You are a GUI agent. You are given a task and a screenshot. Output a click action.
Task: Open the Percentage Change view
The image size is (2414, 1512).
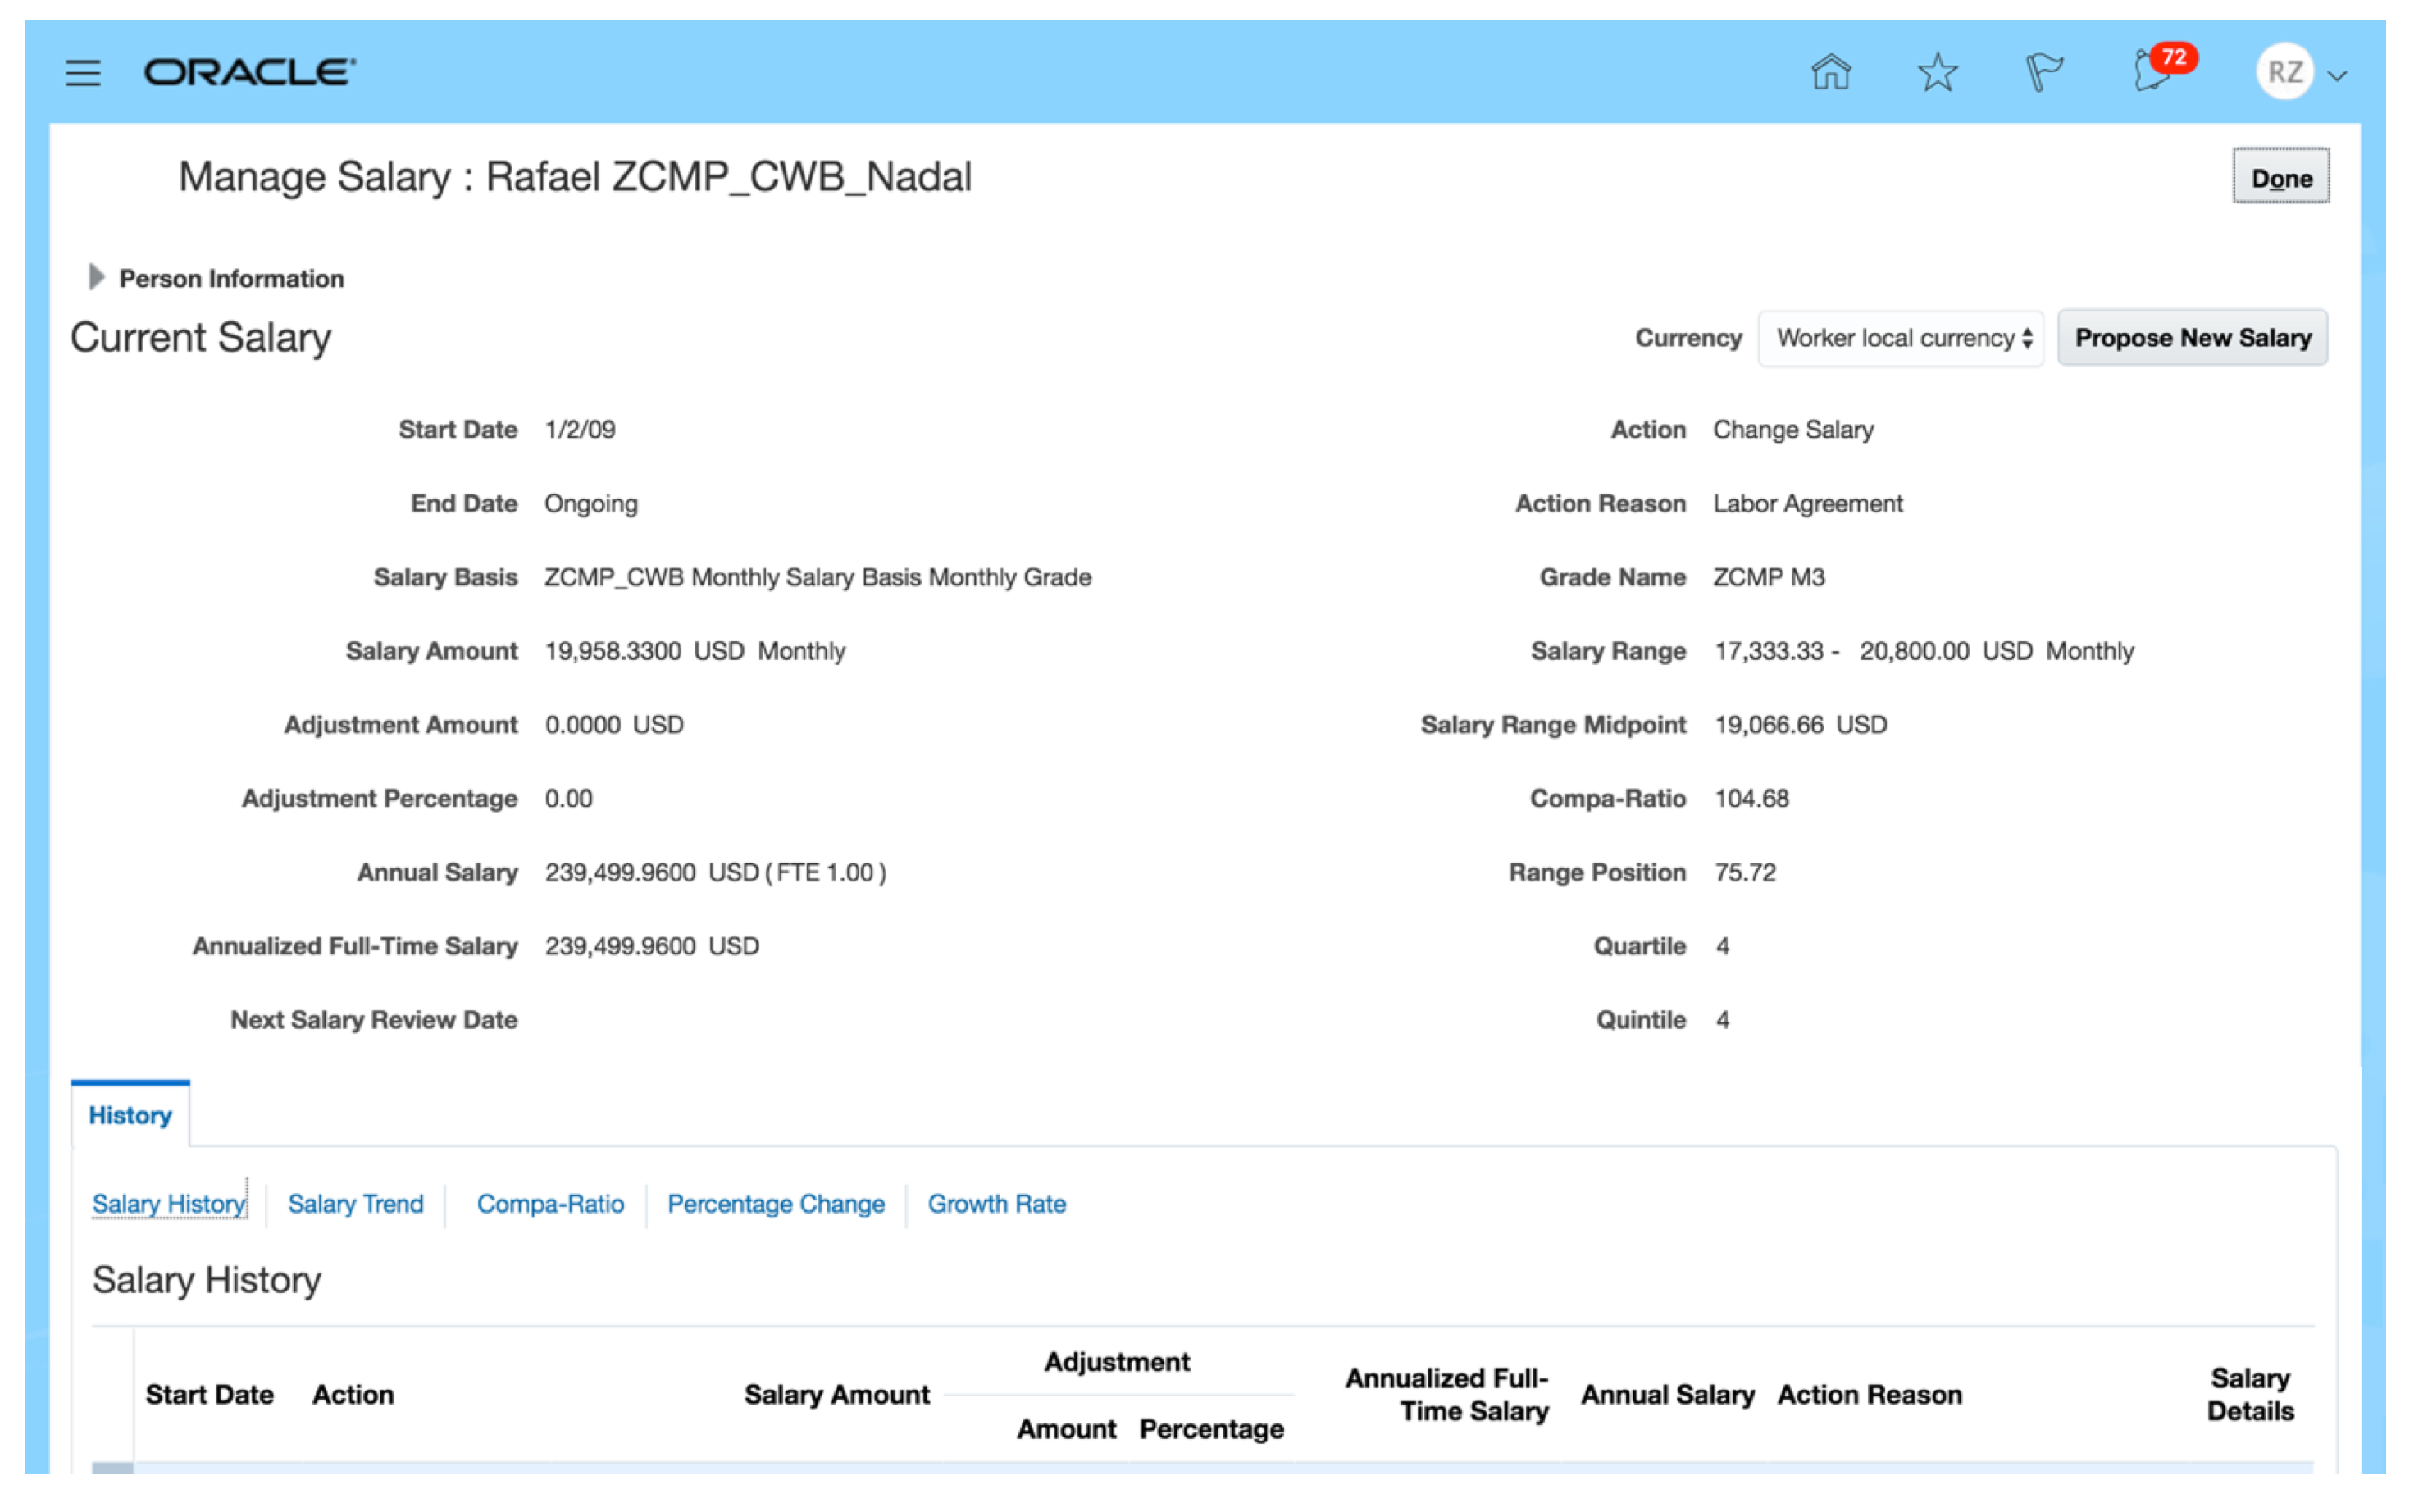(x=776, y=1203)
